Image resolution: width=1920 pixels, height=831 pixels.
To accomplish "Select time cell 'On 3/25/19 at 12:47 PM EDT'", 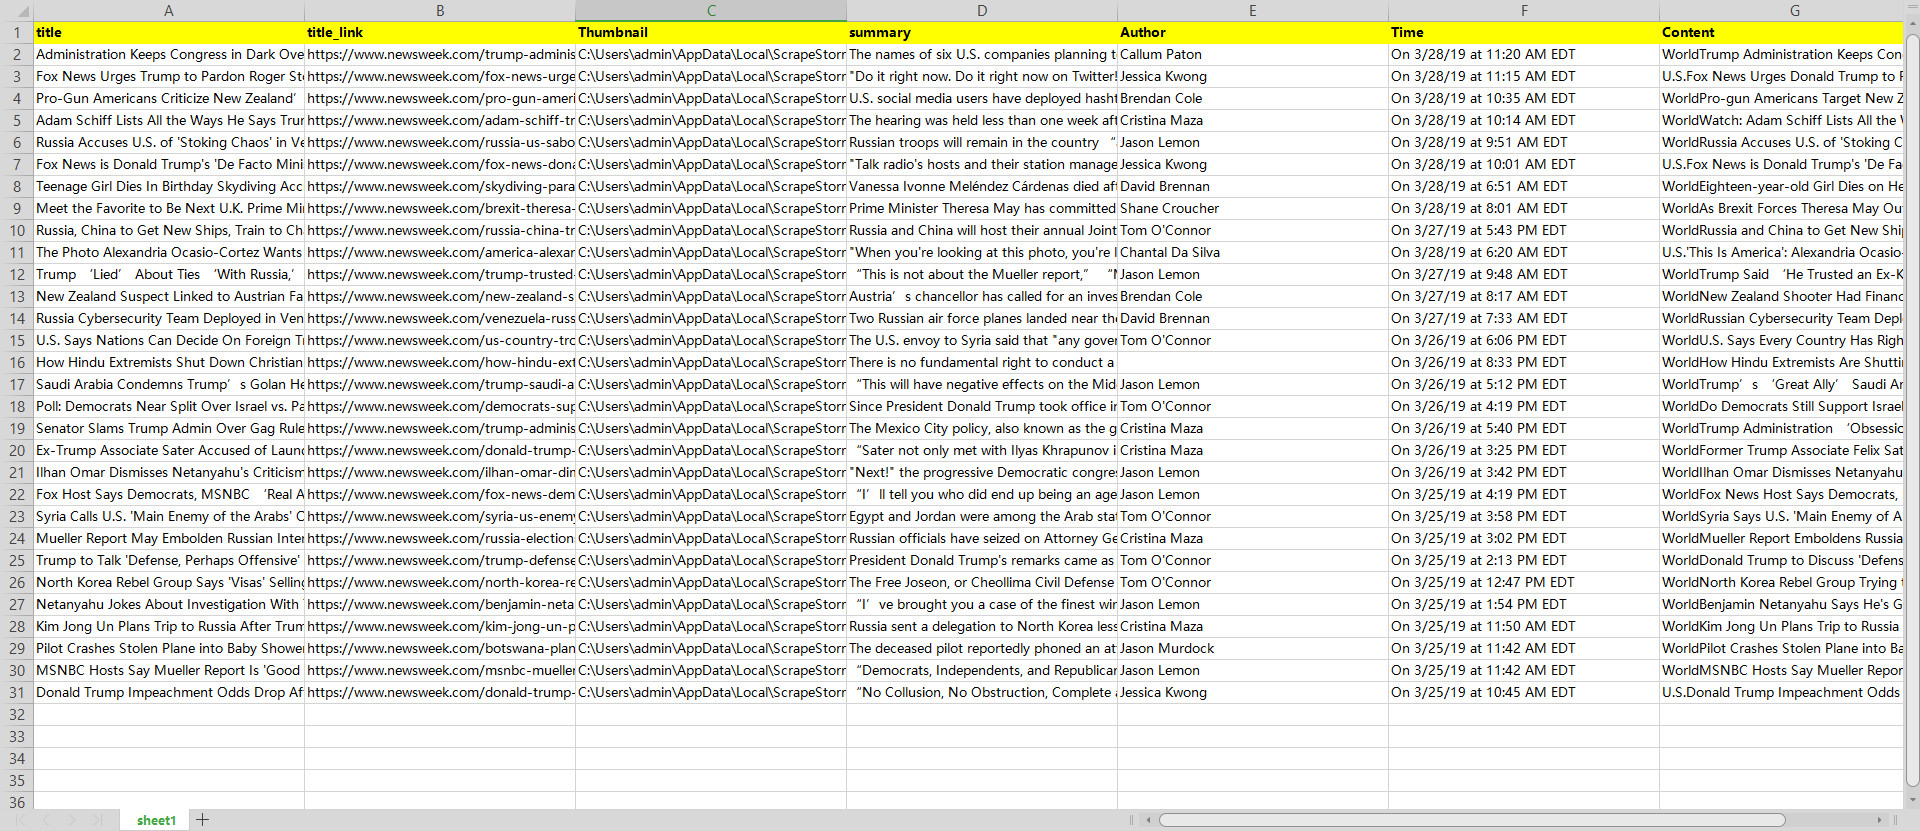I will pyautogui.click(x=1524, y=582).
